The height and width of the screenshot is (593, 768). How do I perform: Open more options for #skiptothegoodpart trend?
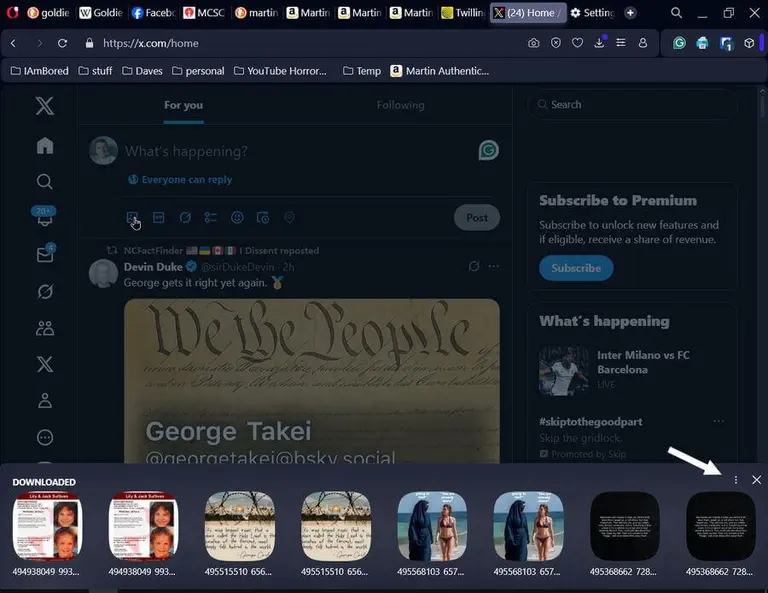coord(718,421)
